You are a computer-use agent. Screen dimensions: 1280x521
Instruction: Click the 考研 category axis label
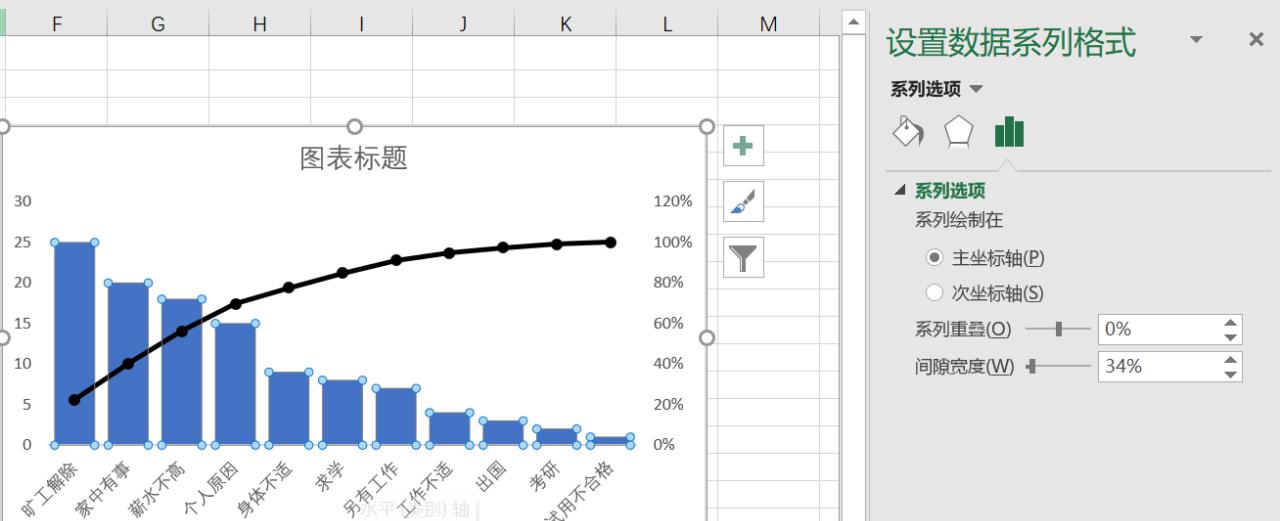545,477
